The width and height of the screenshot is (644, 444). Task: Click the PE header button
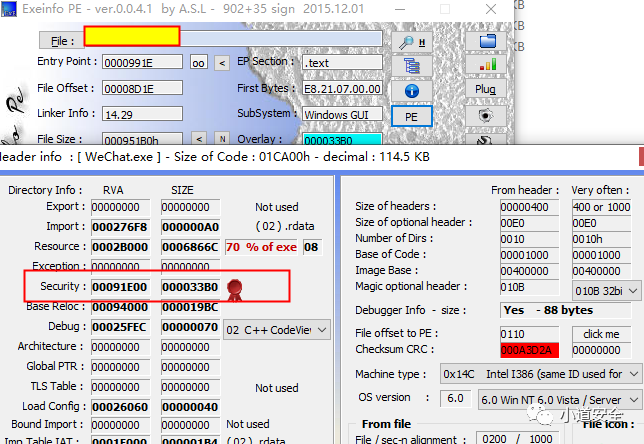pos(411,117)
